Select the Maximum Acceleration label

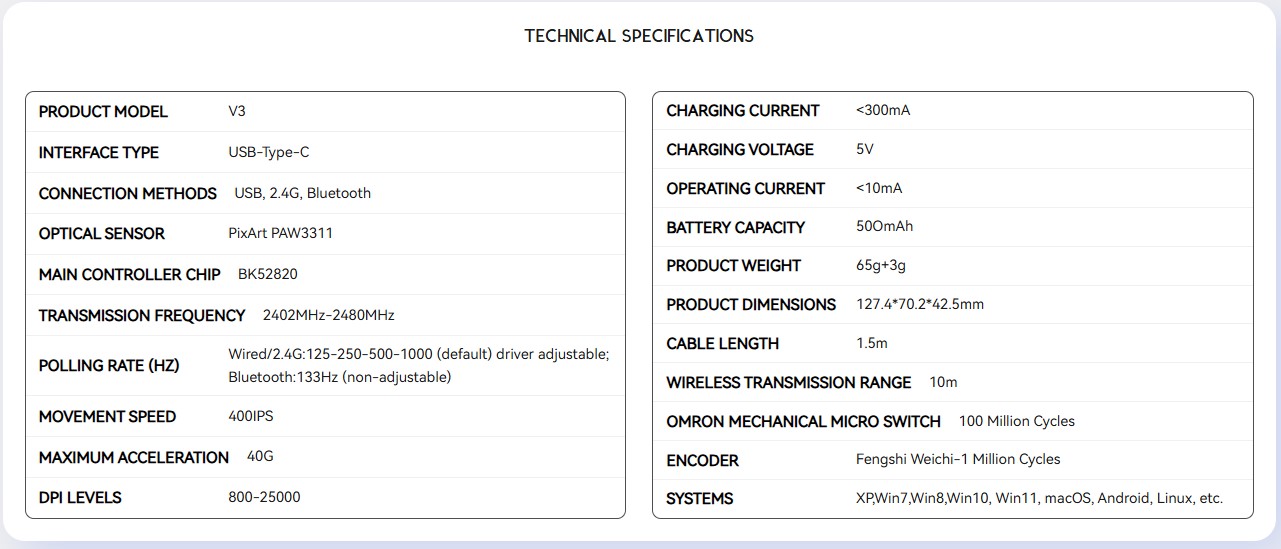pos(134,457)
